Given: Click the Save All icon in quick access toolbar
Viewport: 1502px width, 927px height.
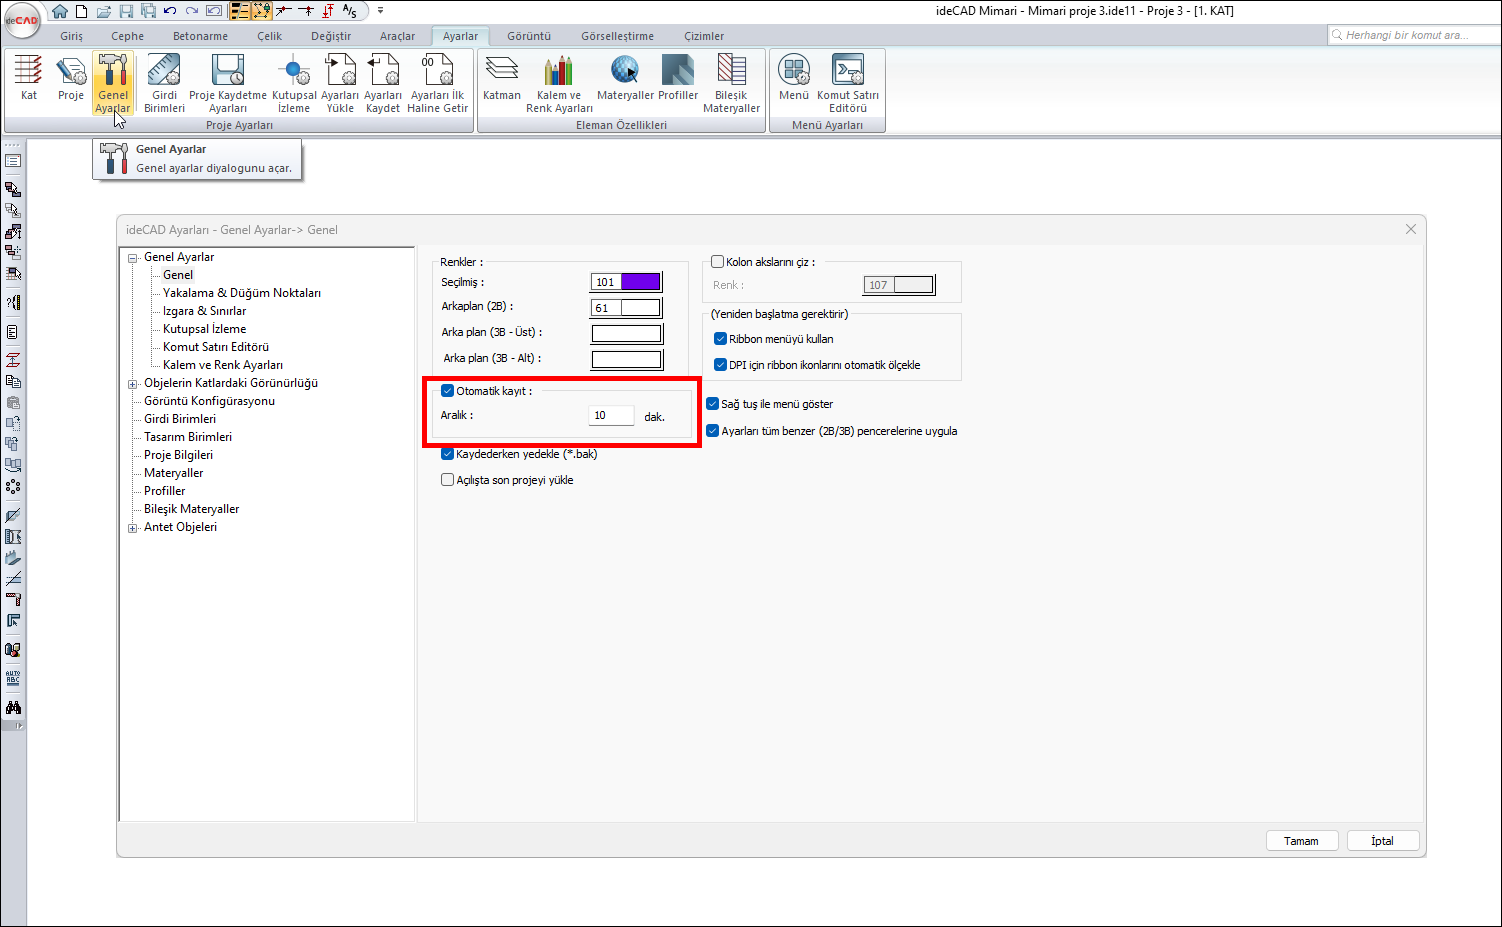Looking at the screenshot, I should (x=148, y=11).
